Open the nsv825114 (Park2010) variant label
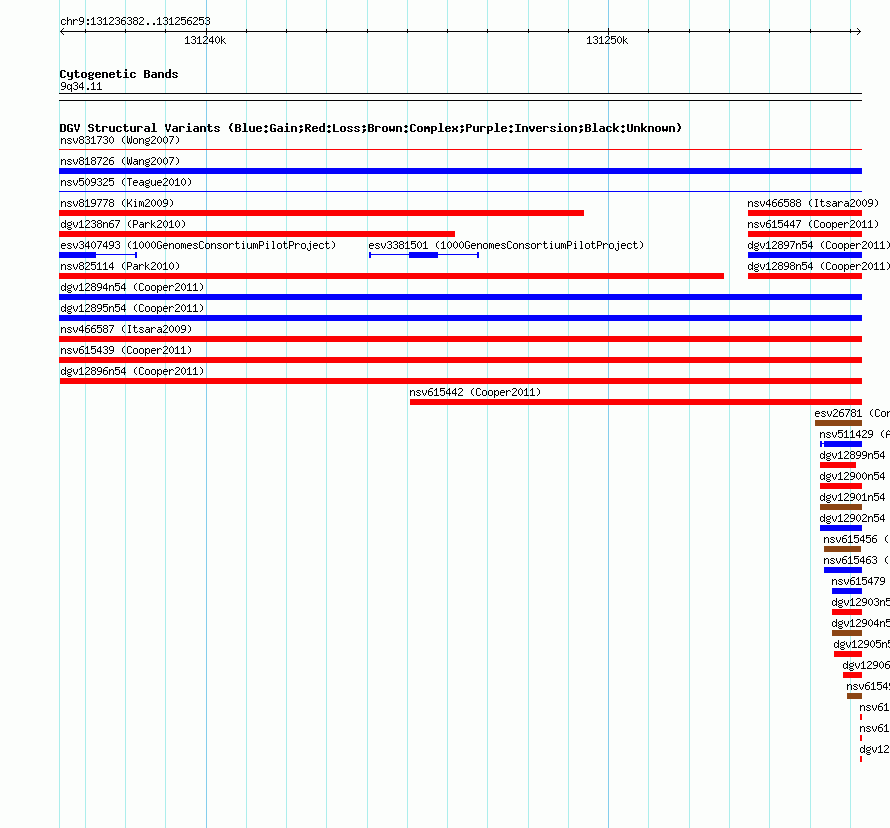 120,266
